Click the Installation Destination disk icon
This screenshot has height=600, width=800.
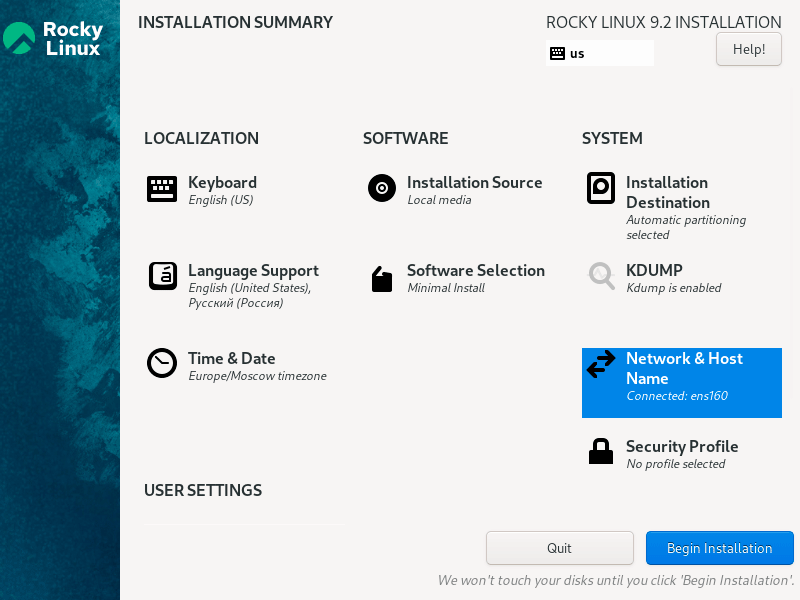pos(600,188)
